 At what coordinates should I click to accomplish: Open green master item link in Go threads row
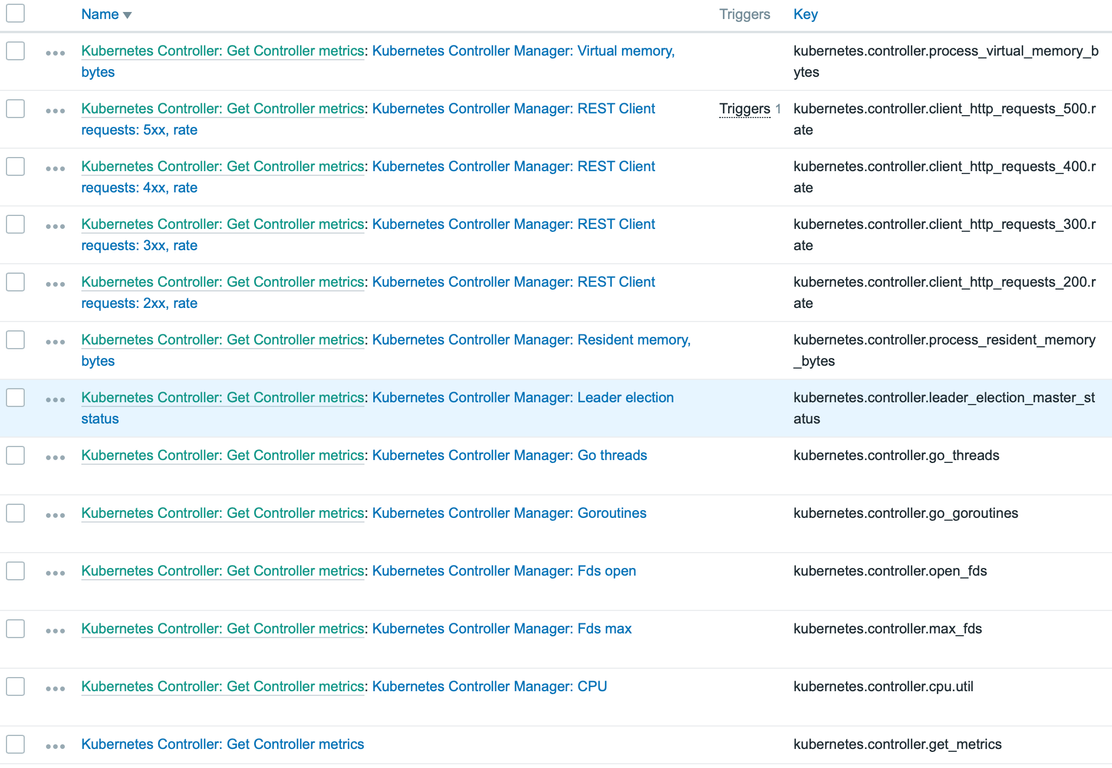(x=223, y=455)
